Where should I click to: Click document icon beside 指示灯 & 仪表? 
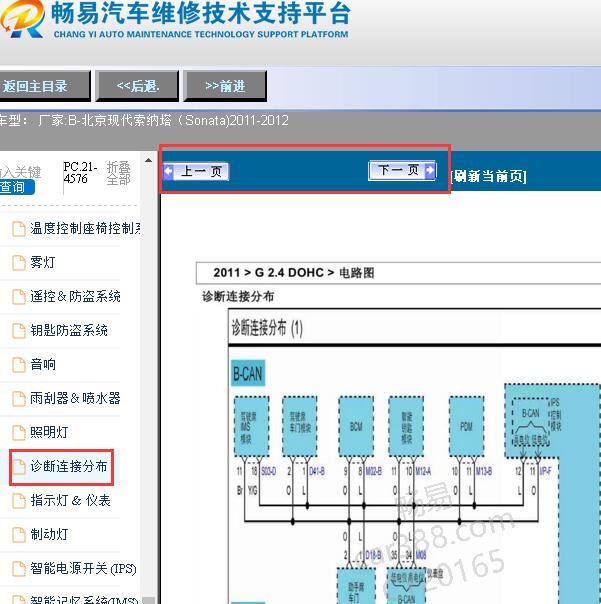pyautogui.click(x=18, y=501)
